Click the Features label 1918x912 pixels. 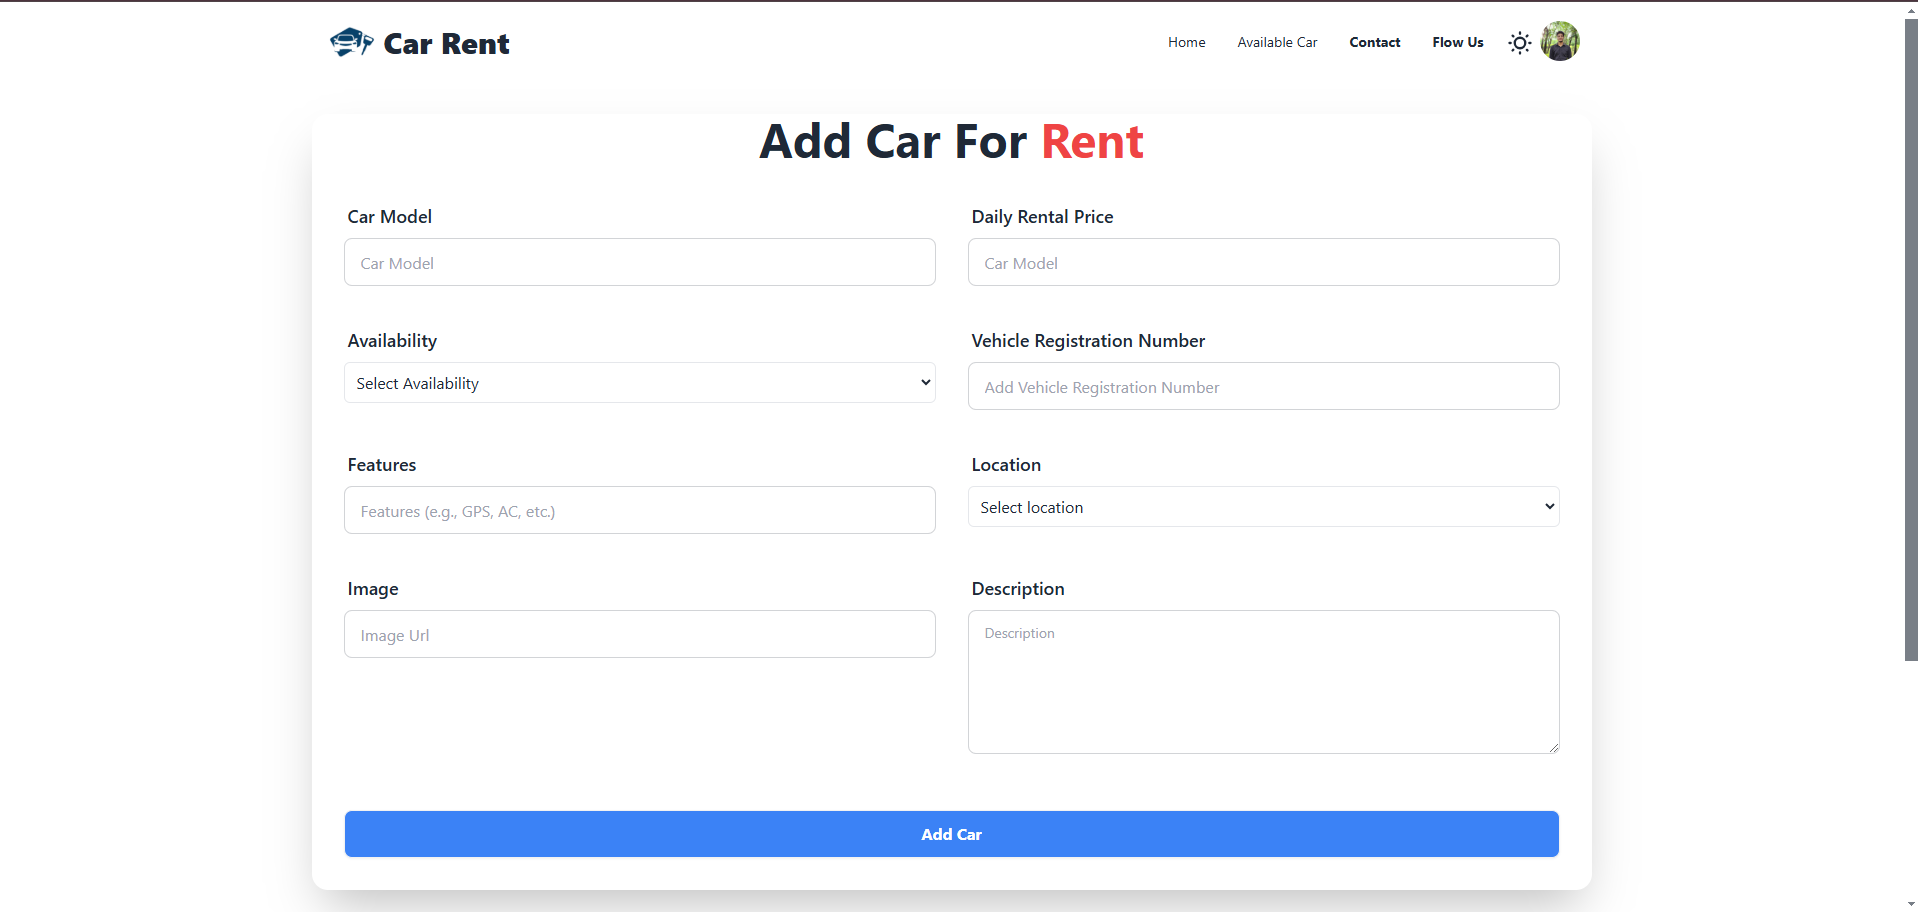(x=382, y=465)
